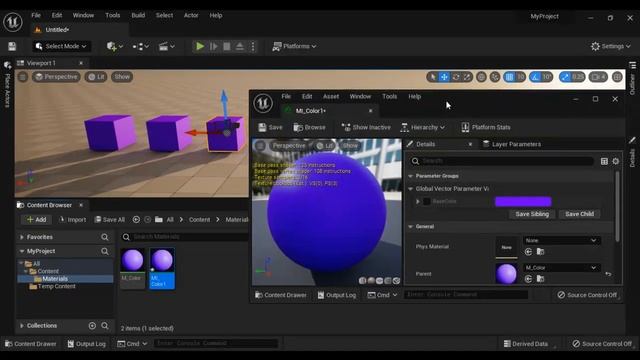Click the Parent material thumbnail
Screen dimensions: 640x360
pos(506,273)
